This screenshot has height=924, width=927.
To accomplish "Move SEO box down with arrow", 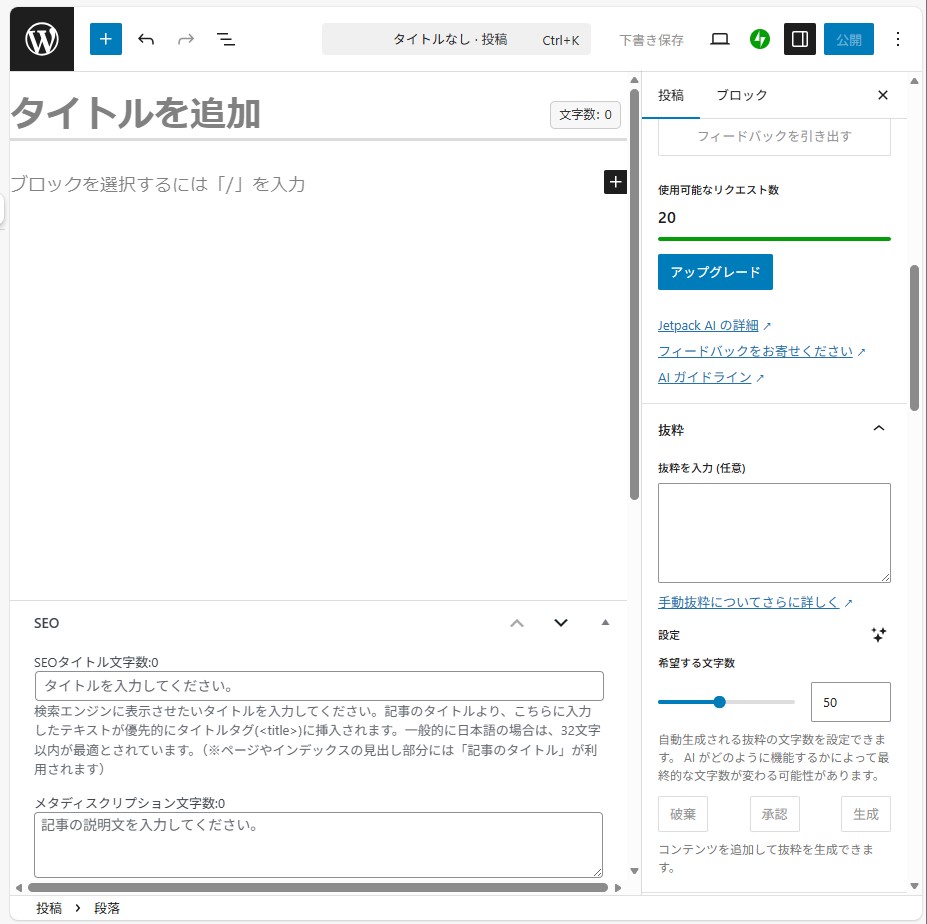I will [x=561, y=623].
